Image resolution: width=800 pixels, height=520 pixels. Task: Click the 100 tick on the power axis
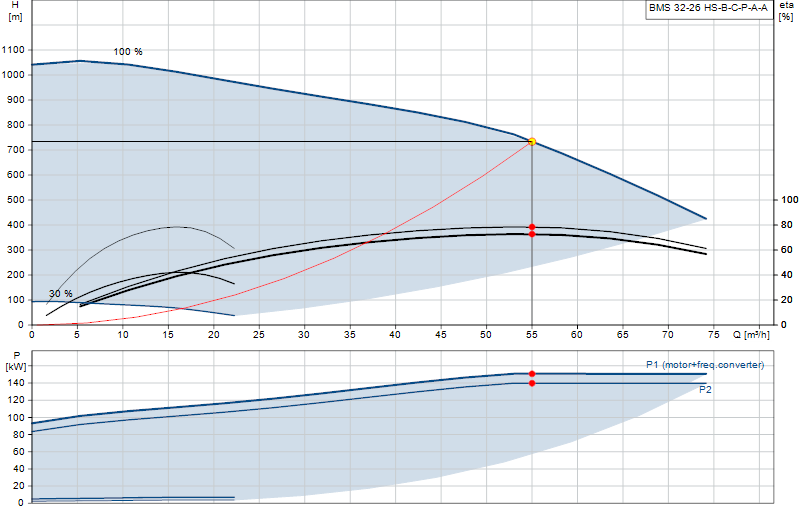[16, 417]
